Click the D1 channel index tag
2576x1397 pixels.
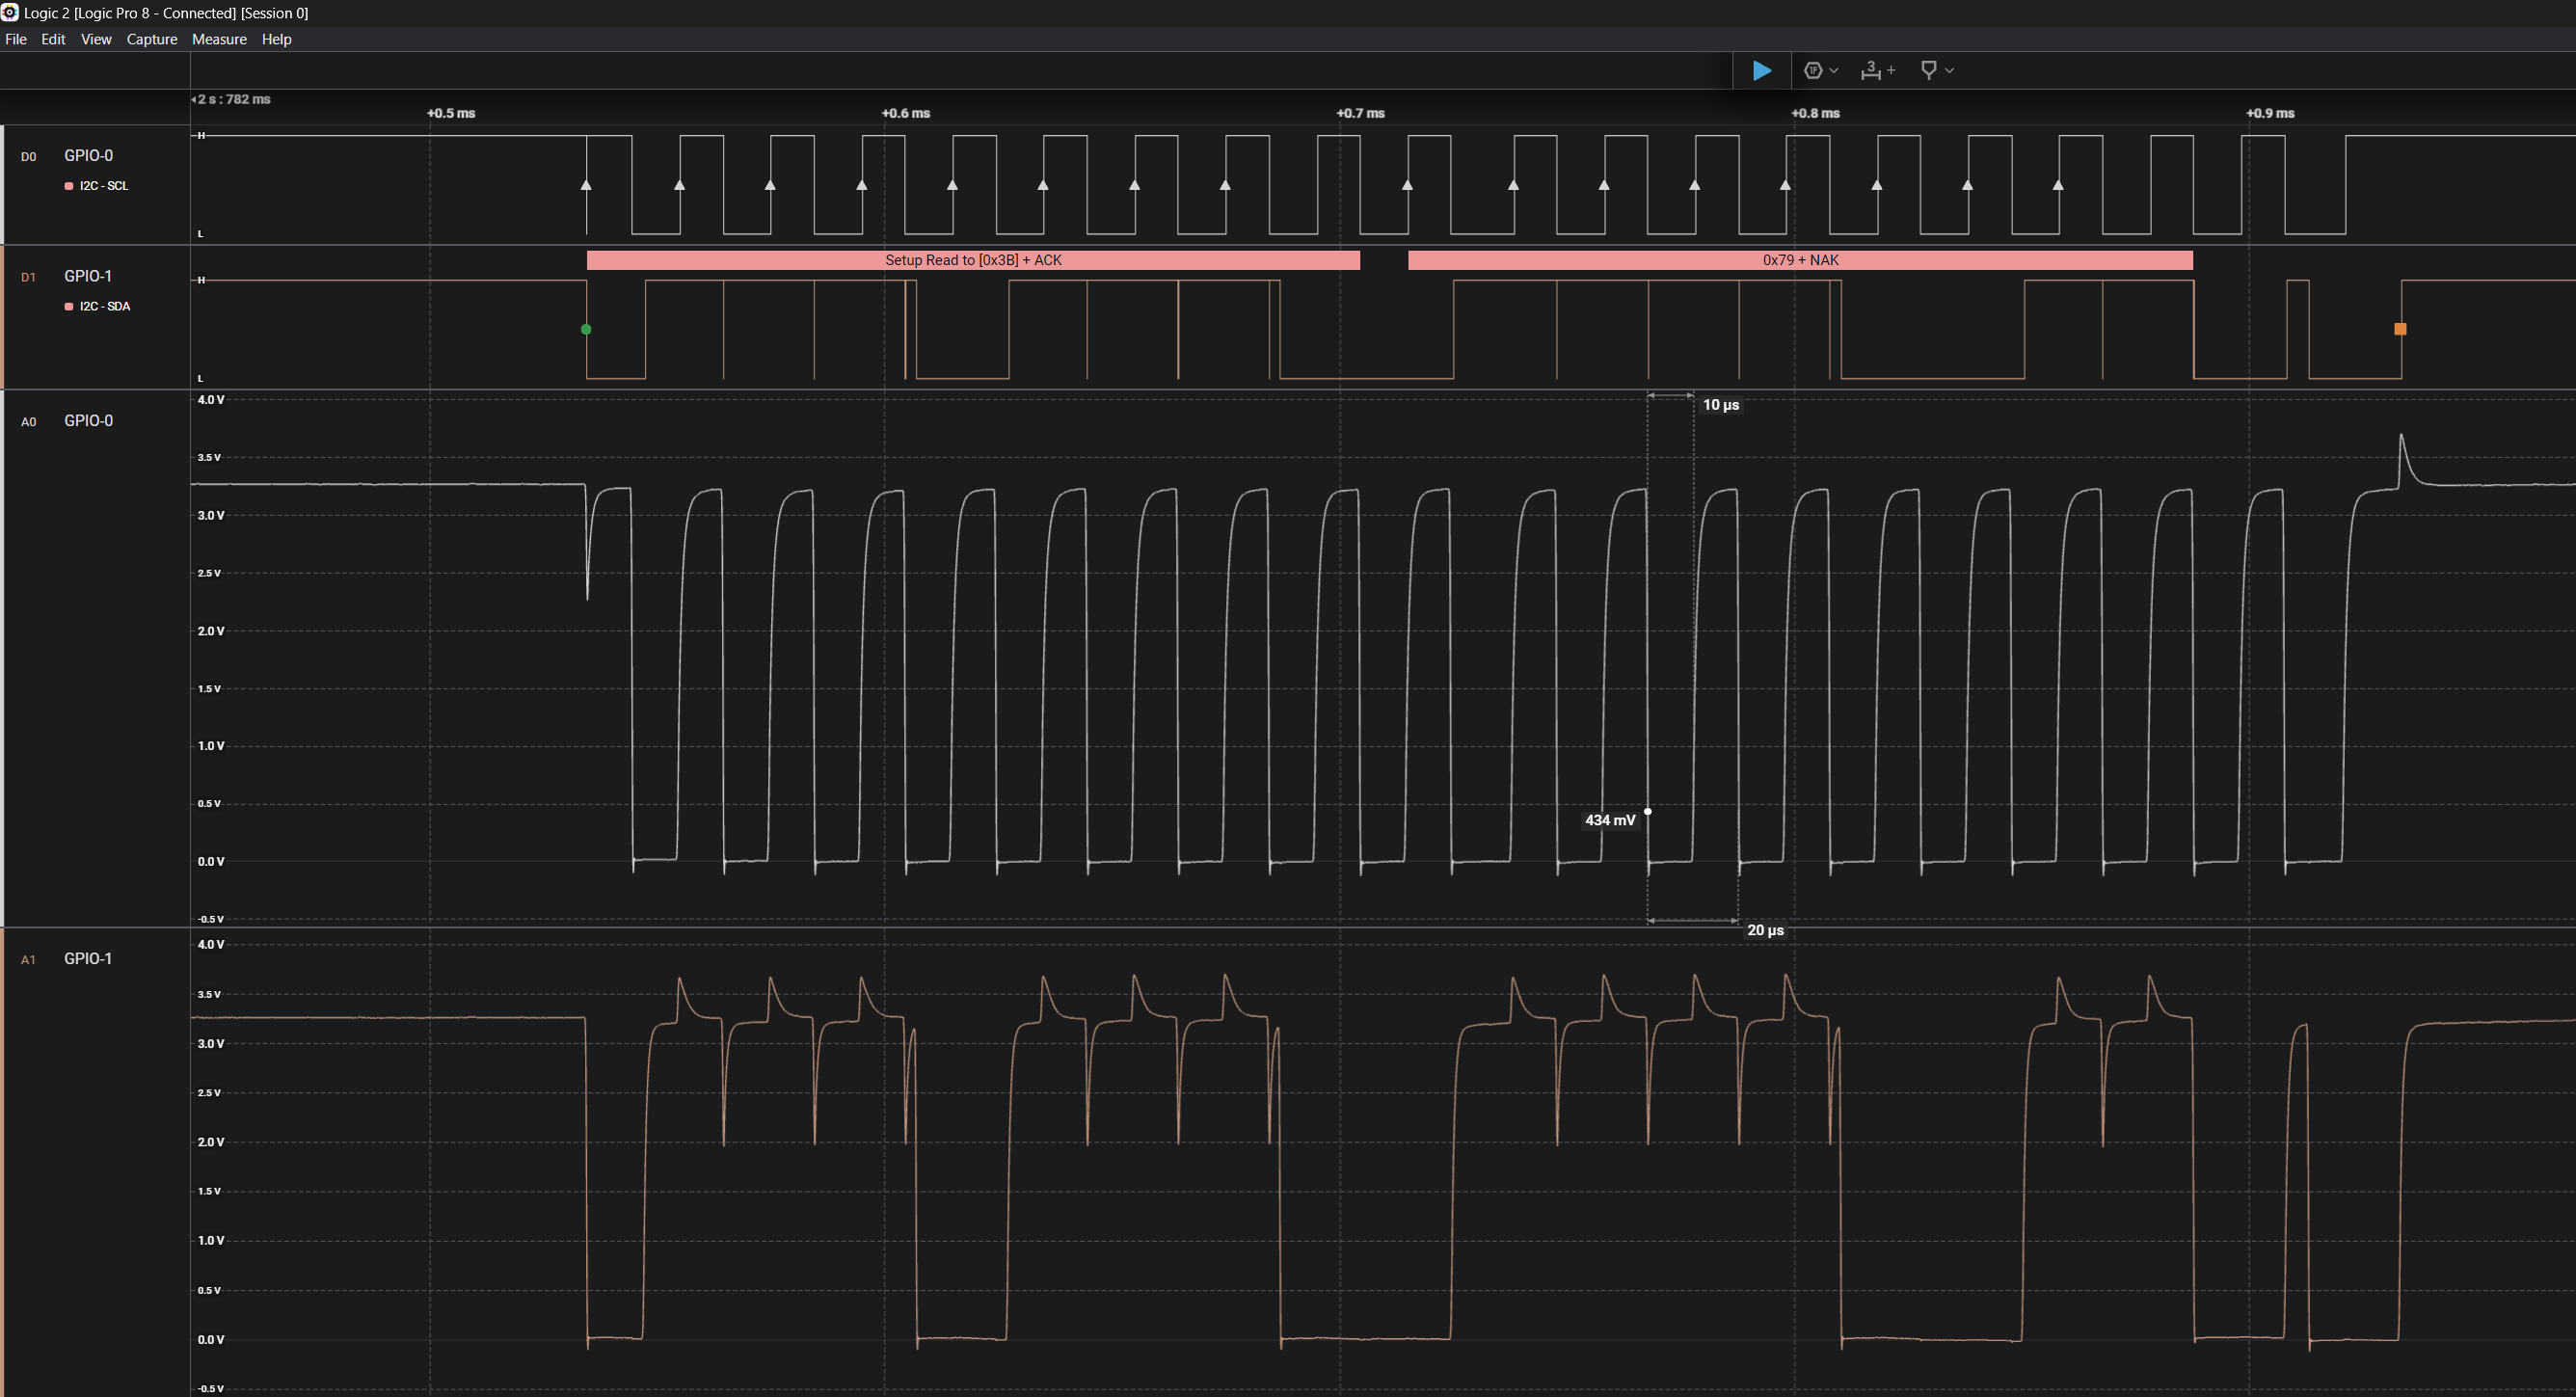pos(28,278)
